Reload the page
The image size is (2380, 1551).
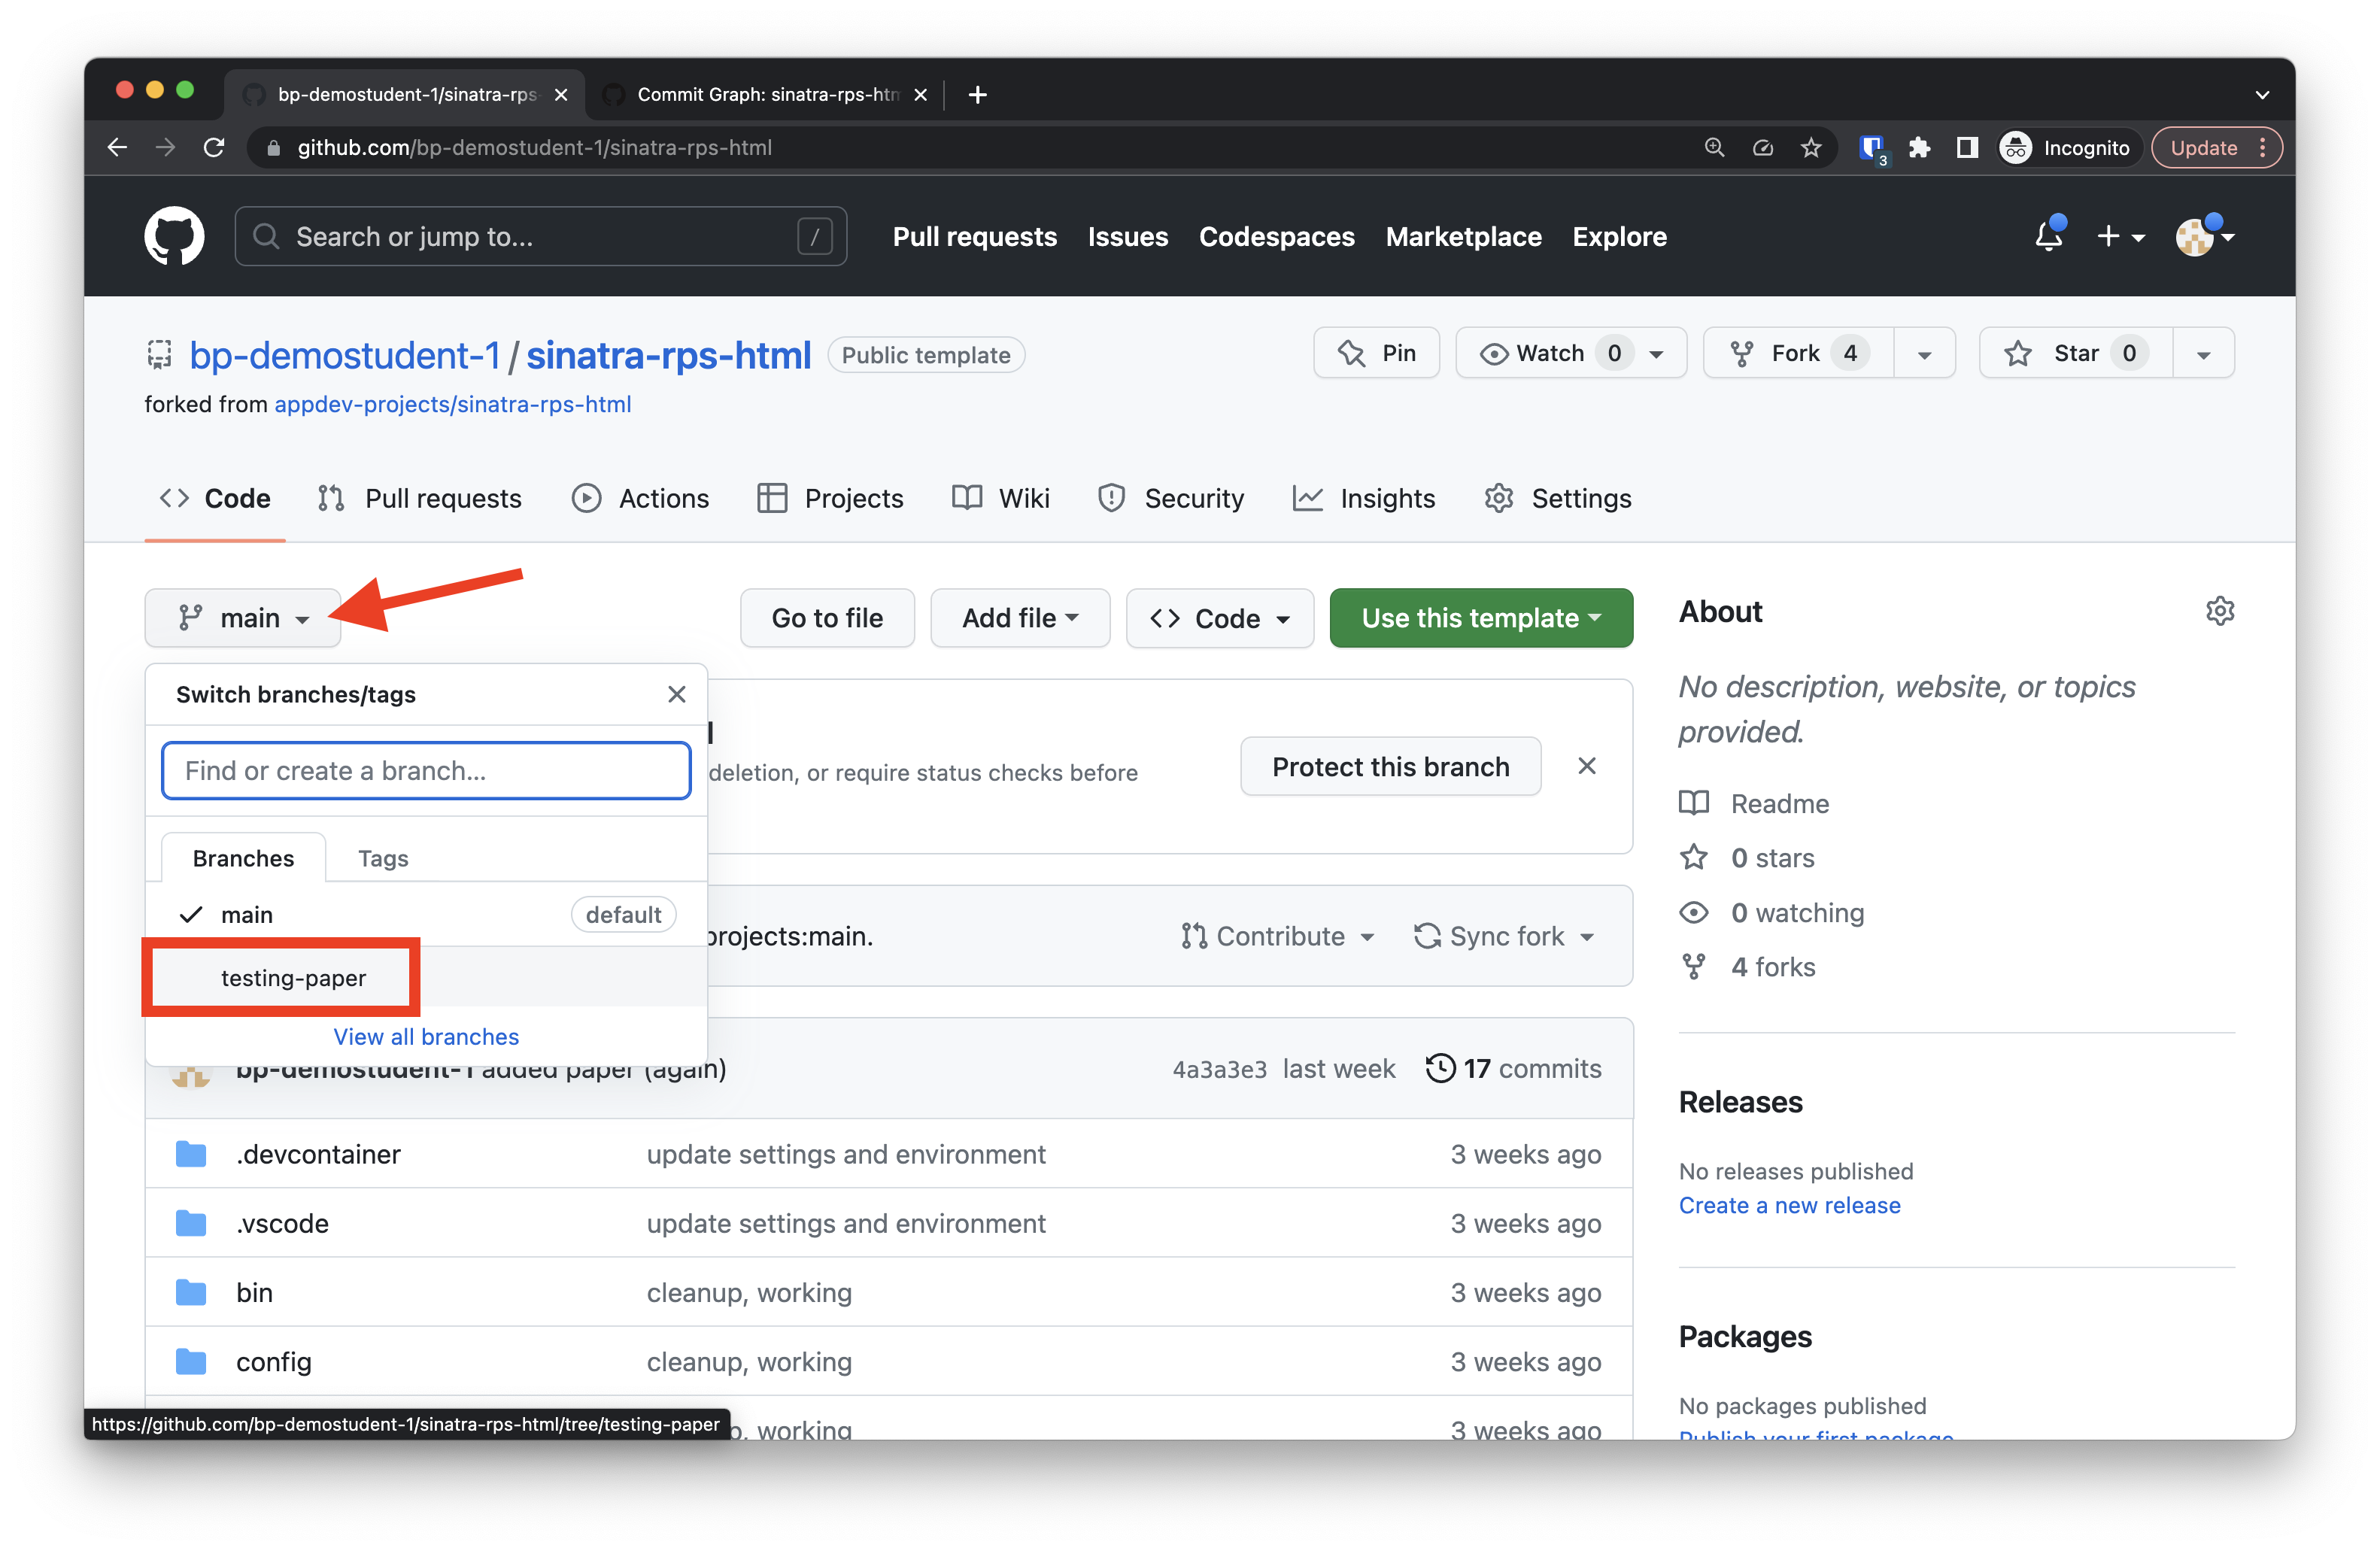pos(214,148)
